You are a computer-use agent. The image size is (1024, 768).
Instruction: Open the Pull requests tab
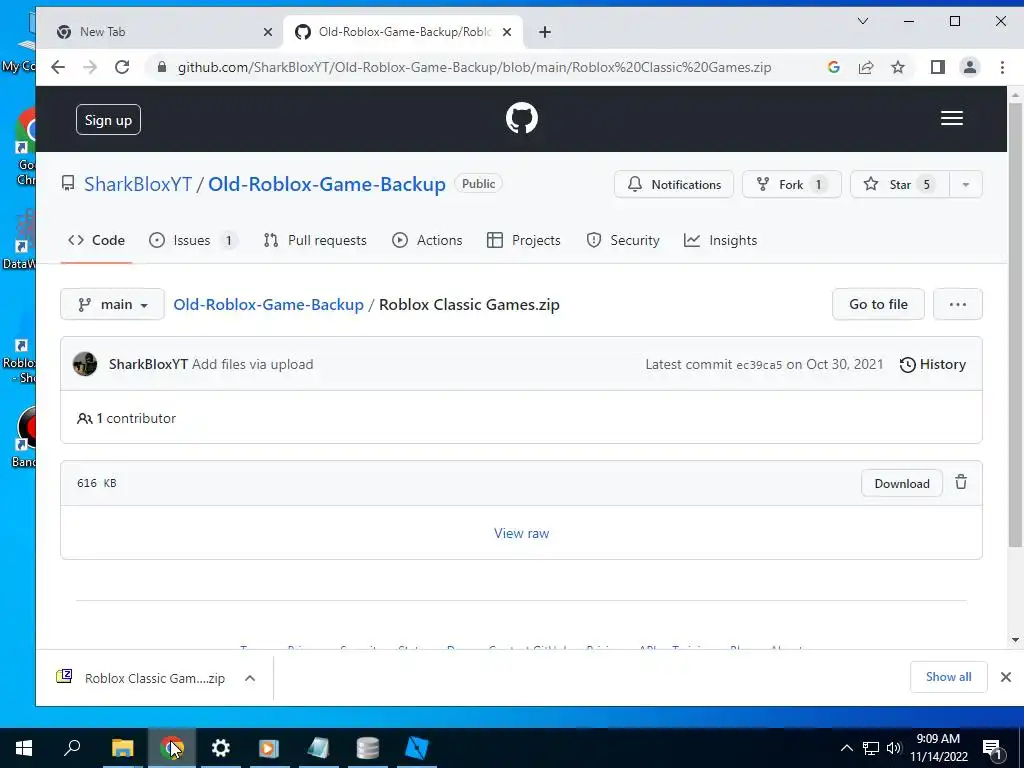click(315, 240)
